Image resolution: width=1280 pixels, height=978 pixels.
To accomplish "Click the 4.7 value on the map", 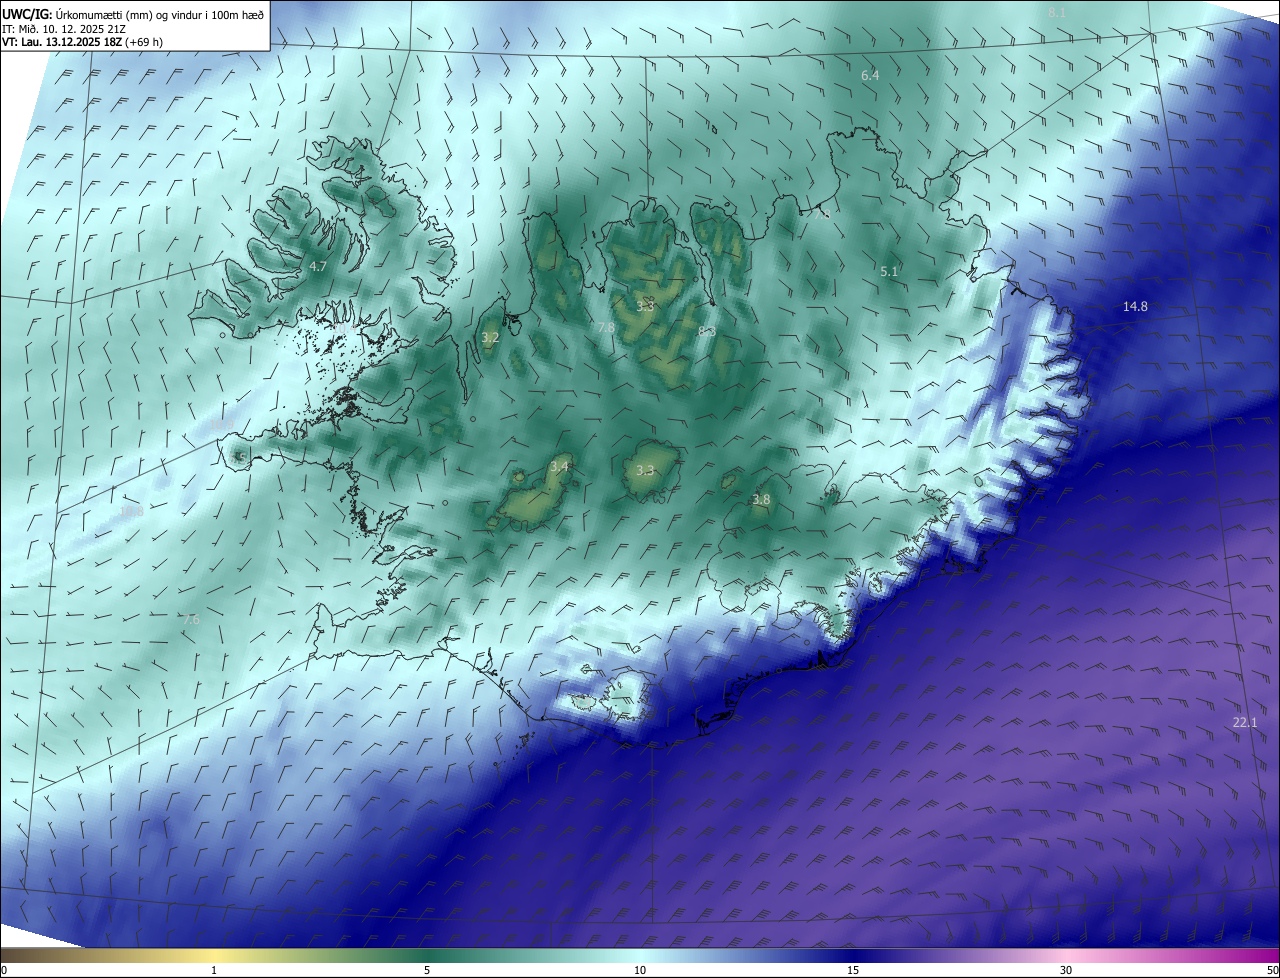I will (318, 267).
